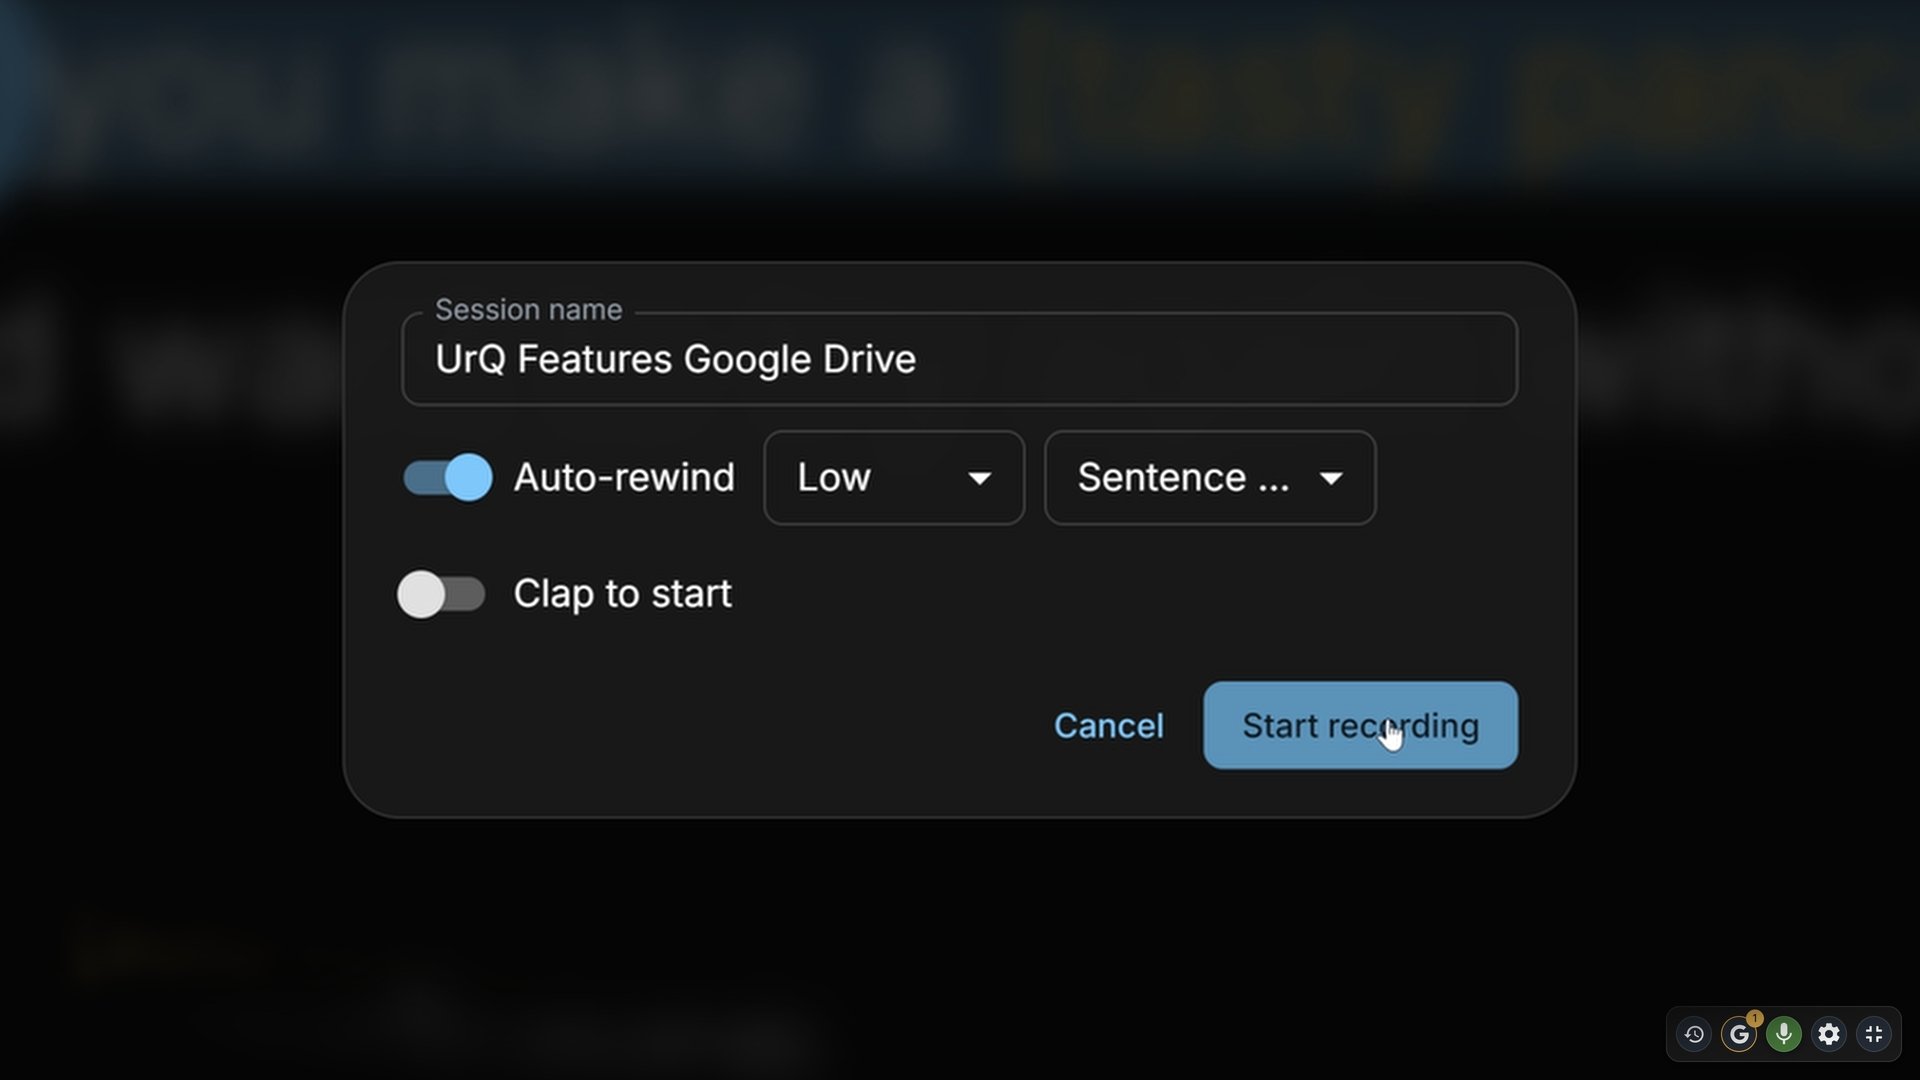Click the Google account G icon

(1739, 1034)
